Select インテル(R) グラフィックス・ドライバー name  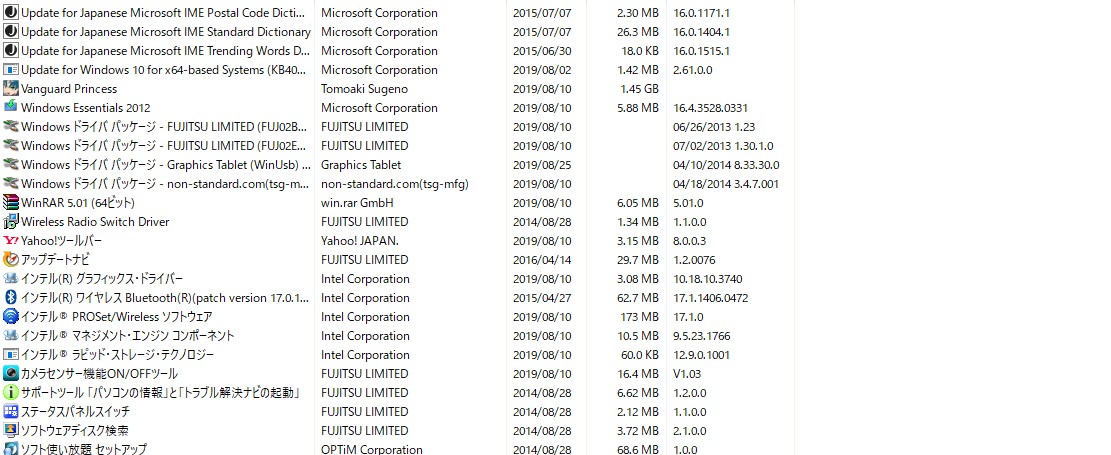[x=102, y=279]
